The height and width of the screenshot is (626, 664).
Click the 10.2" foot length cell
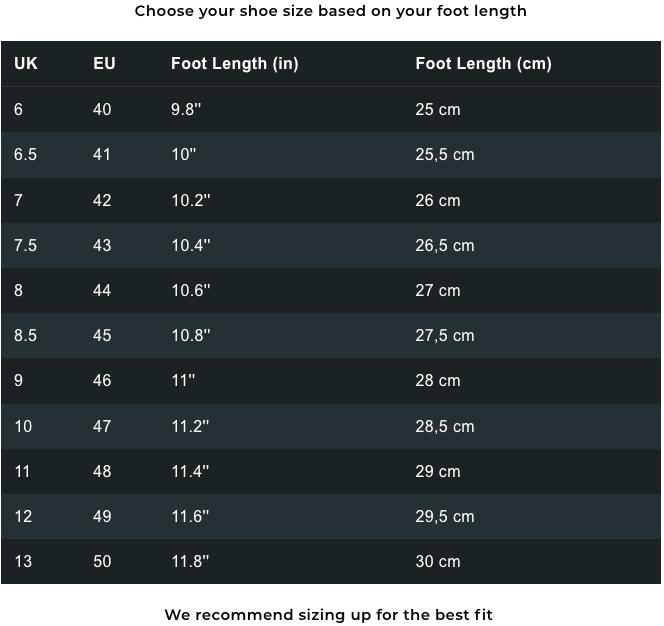click(191, 200)
